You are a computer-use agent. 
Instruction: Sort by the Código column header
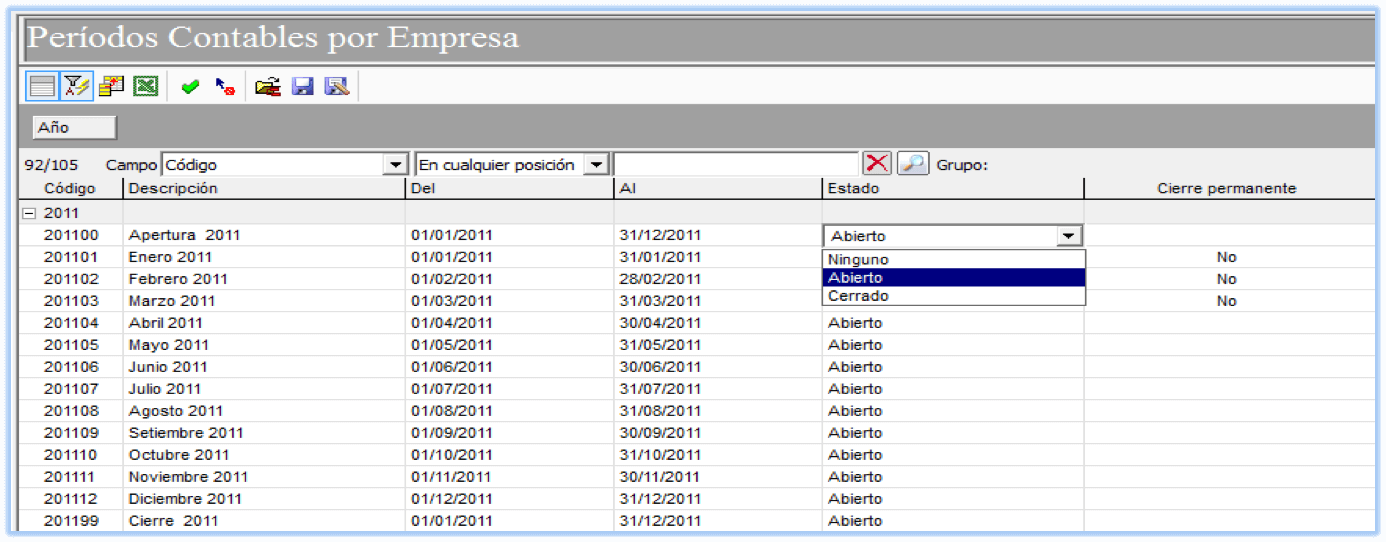[x=70, y=188]
